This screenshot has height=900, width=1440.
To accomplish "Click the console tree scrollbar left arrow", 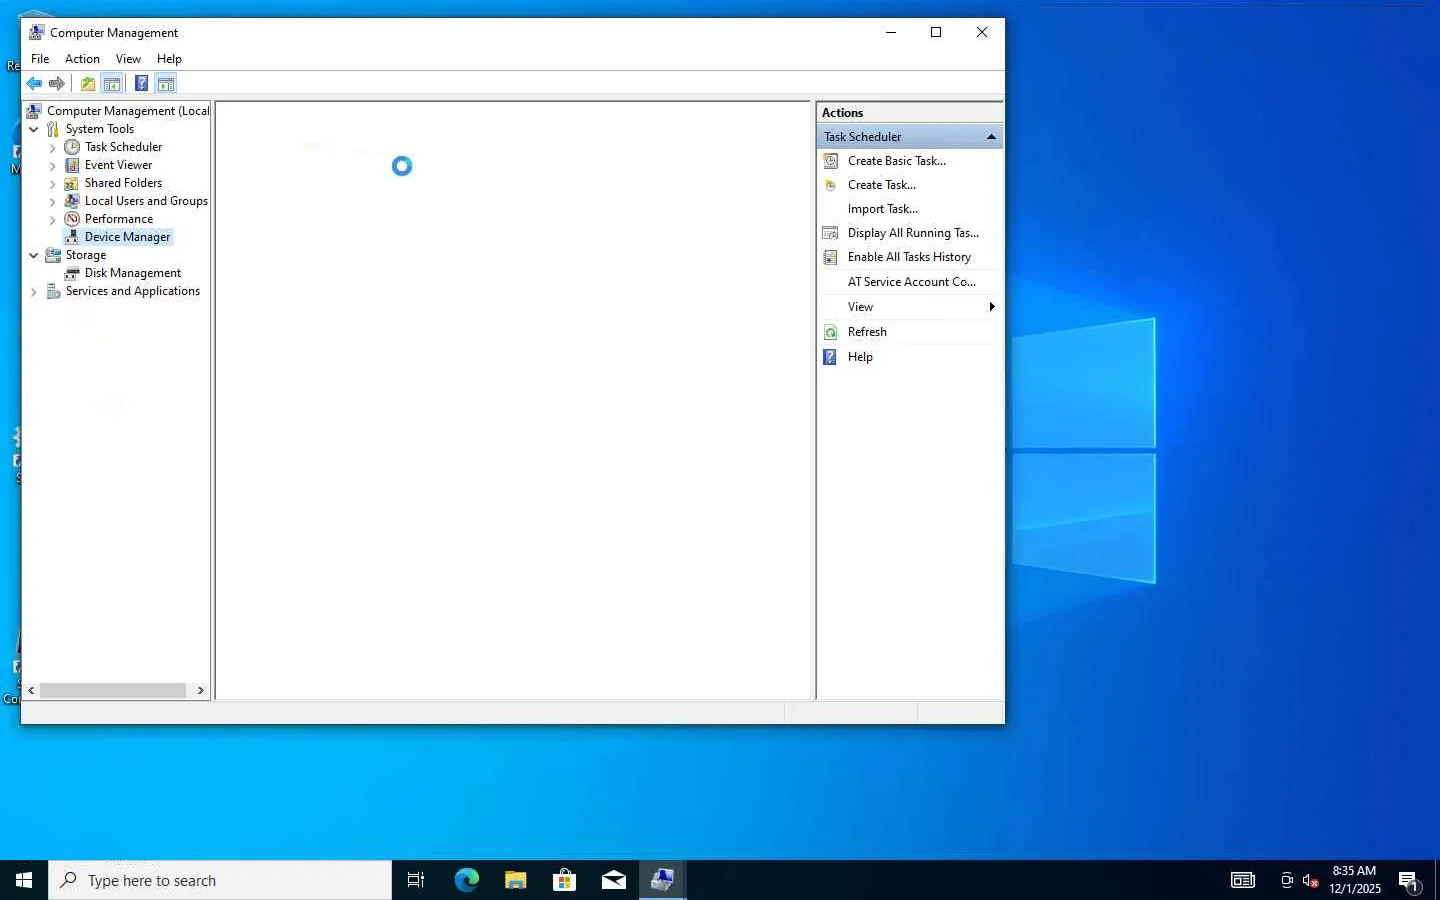I will (31, 691).
